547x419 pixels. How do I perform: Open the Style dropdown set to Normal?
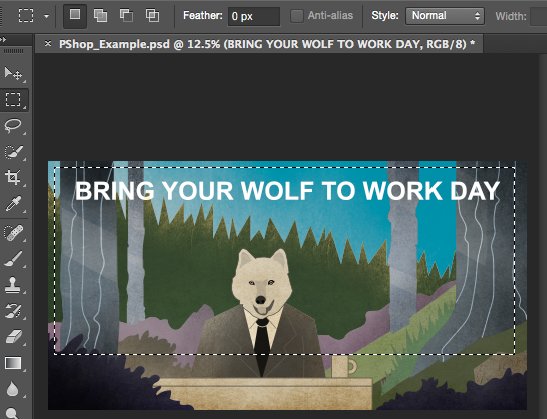(x=445, y=16)
